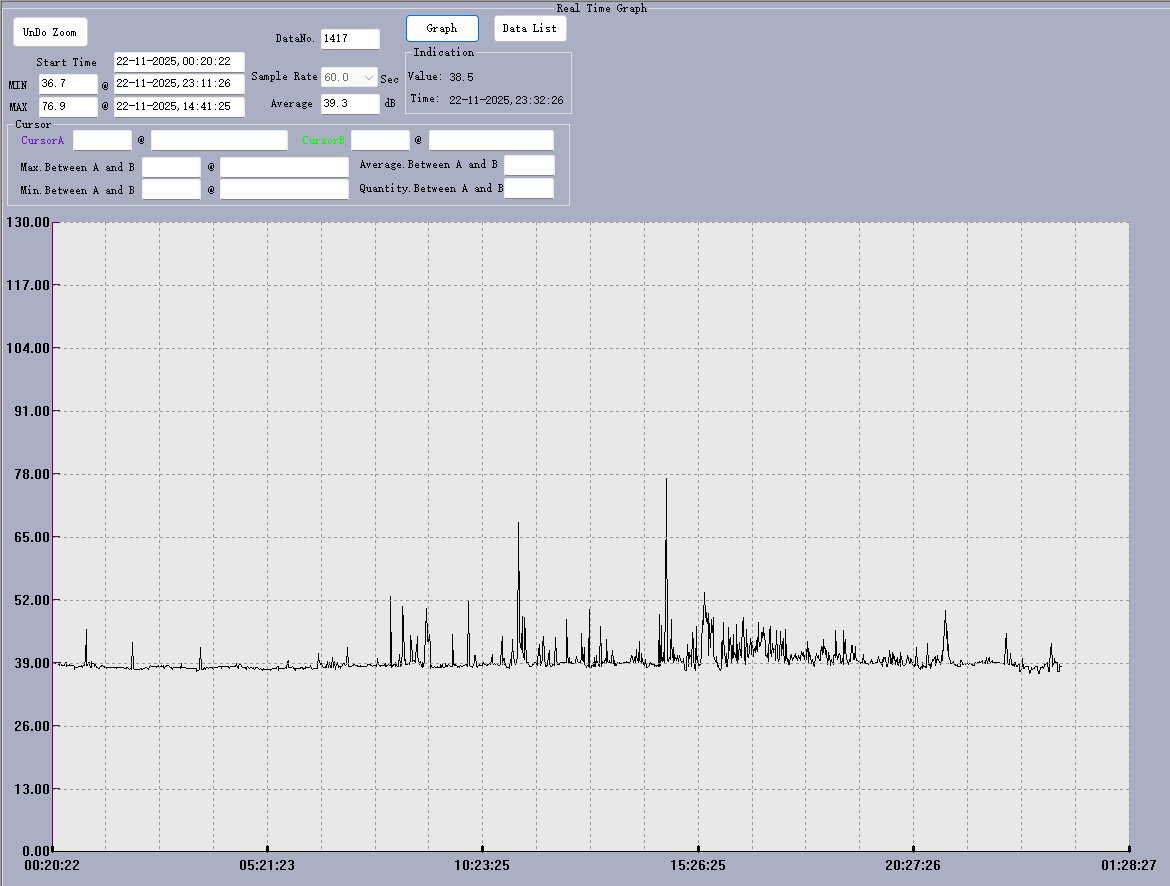Click the Max.Between A and B value field
This screenshot has width=1170, height=886.
click(x=171, y=166)
